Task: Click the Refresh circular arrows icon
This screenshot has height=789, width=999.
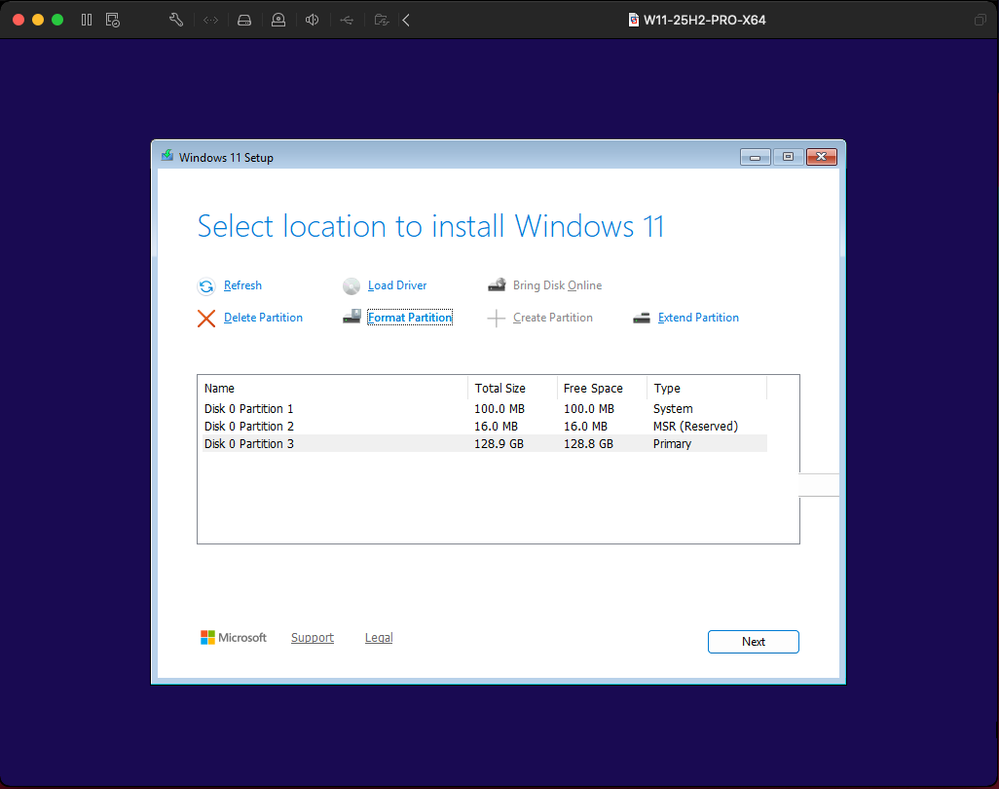Action: click(206, 286)
